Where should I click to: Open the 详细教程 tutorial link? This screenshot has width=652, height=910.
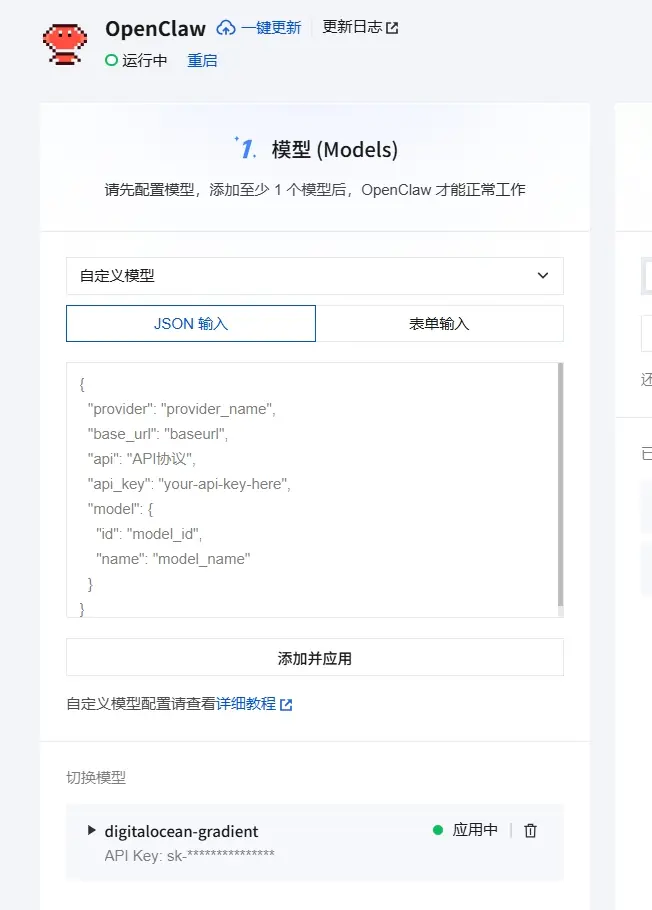tap(246, 704)
